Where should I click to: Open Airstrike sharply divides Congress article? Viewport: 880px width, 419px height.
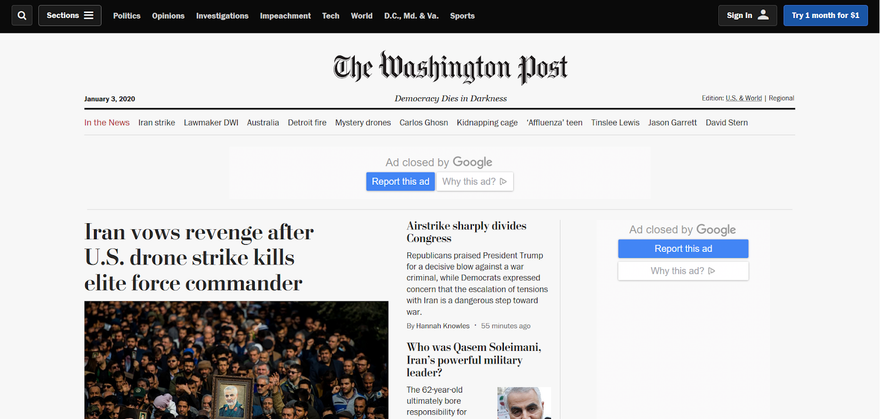click(466, 232)
